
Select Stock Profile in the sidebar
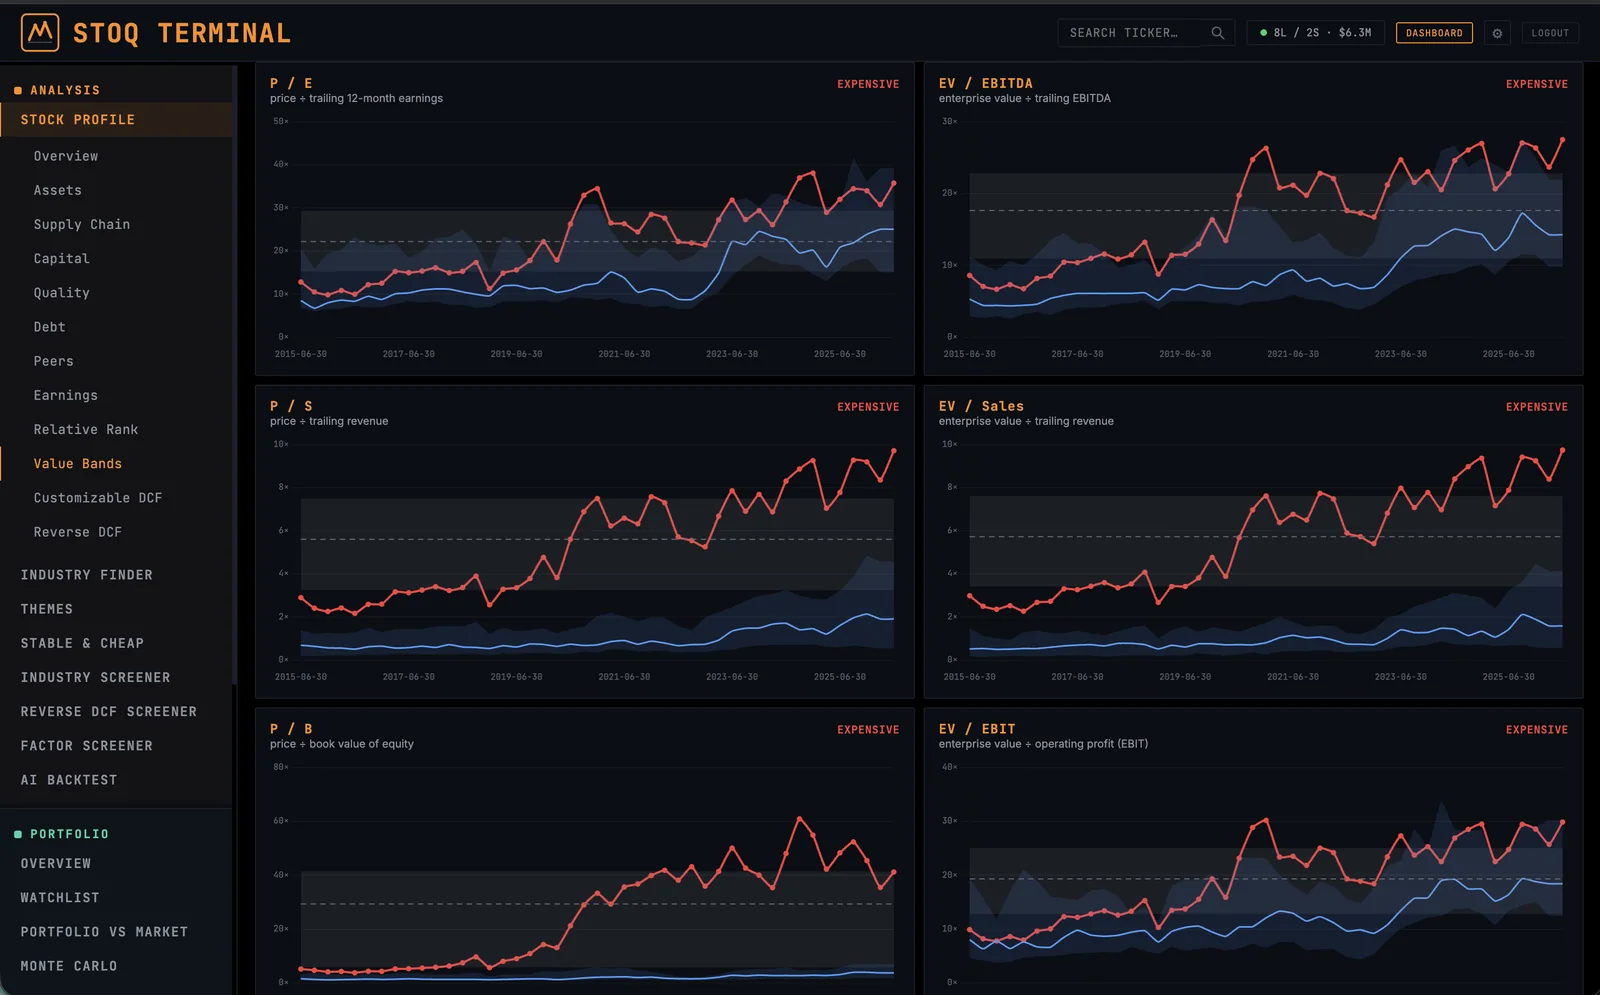pos(116,120)
